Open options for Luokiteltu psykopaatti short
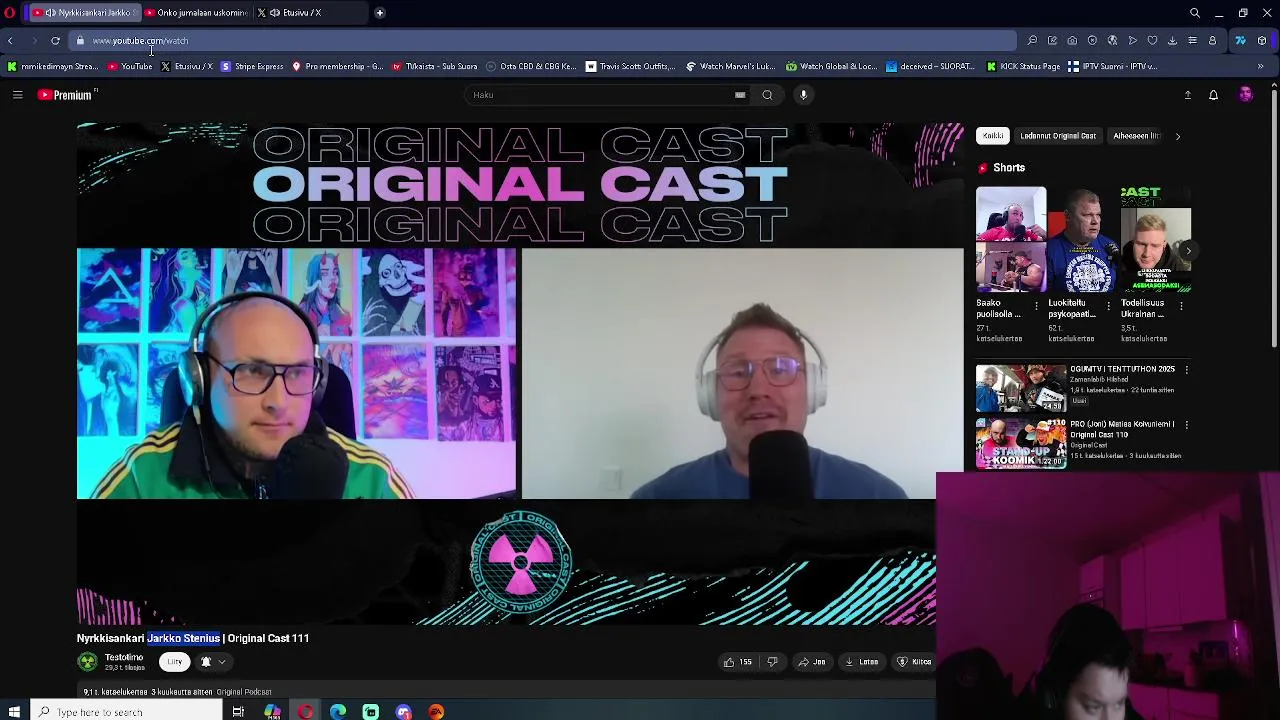This screenshot has width=1280, height=720. click(1108, 305)
